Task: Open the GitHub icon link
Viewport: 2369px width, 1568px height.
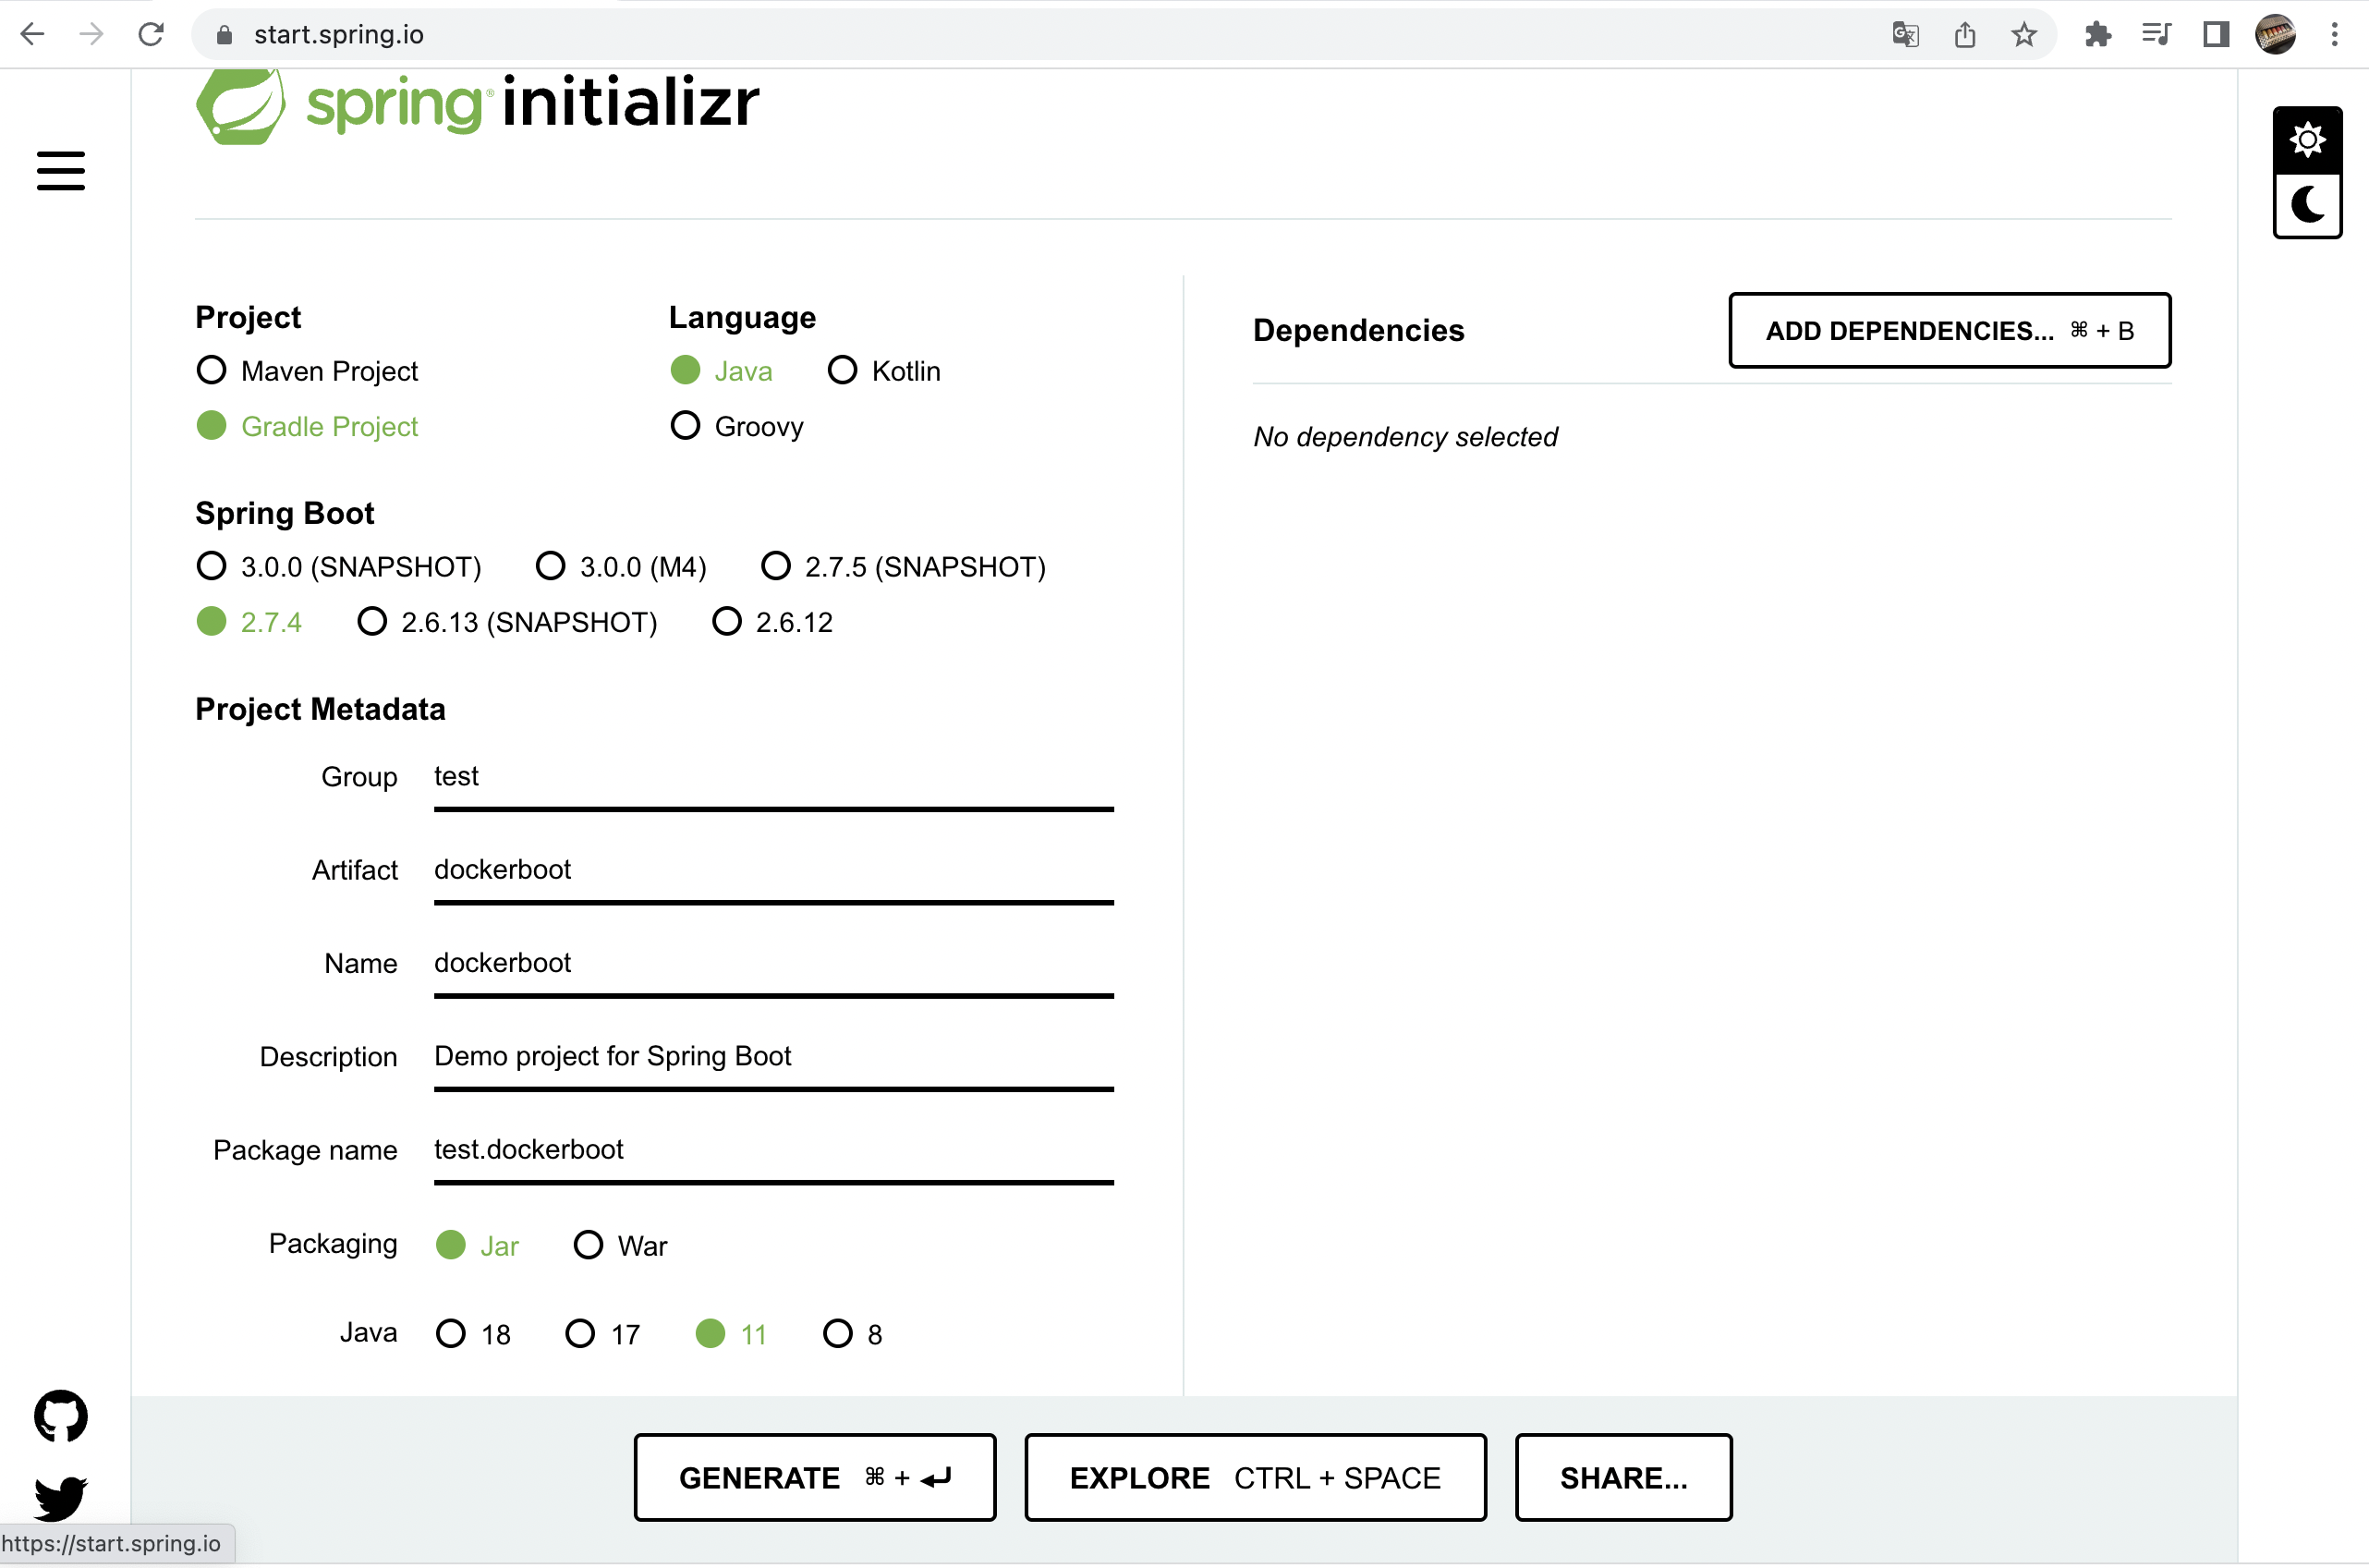Action: click(61, 1415)
